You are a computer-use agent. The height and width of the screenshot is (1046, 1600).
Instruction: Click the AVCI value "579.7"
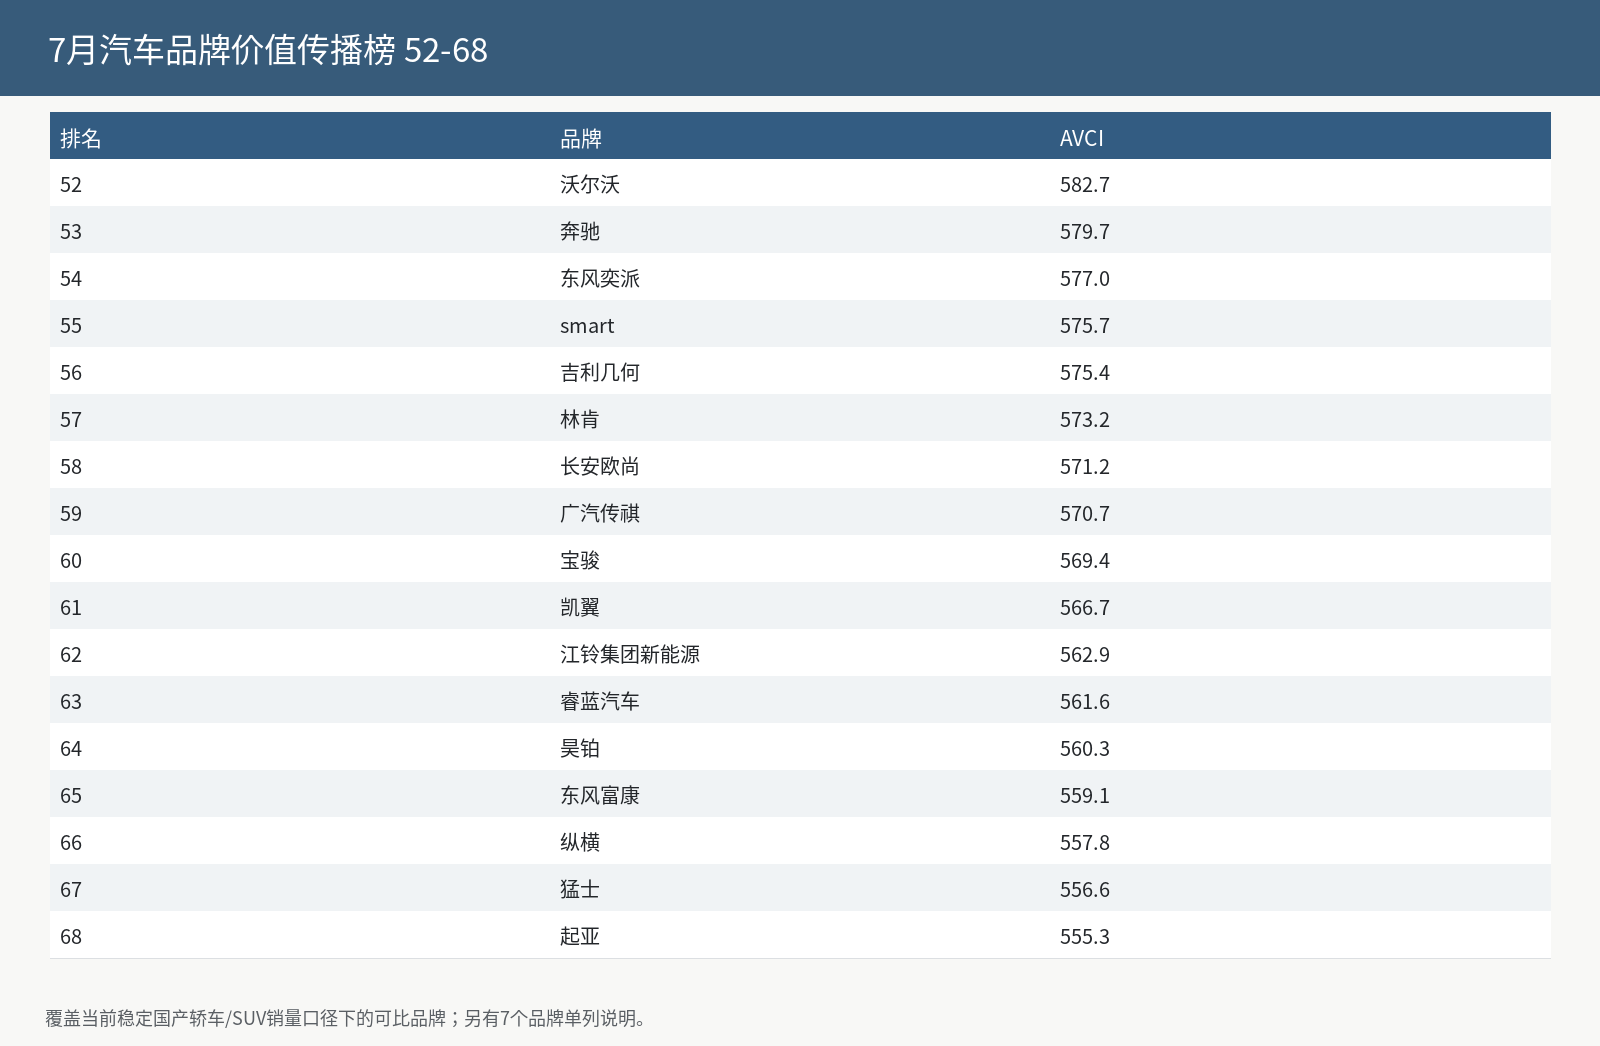[1085, 231]
